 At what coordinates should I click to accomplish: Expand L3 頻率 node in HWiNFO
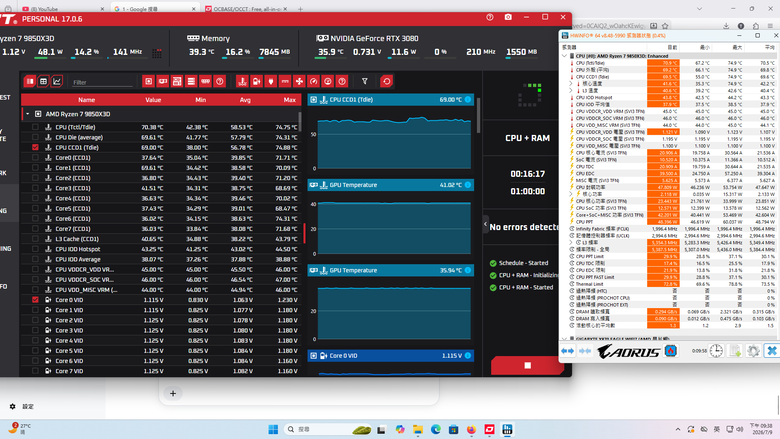coord(571,242)
